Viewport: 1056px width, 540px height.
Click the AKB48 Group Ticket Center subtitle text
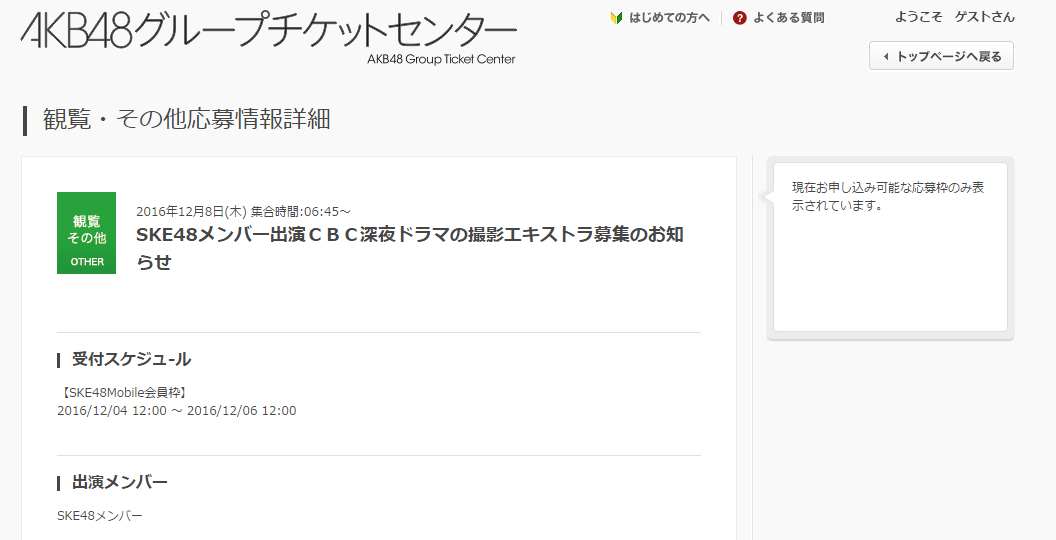[x=441, y=59]
